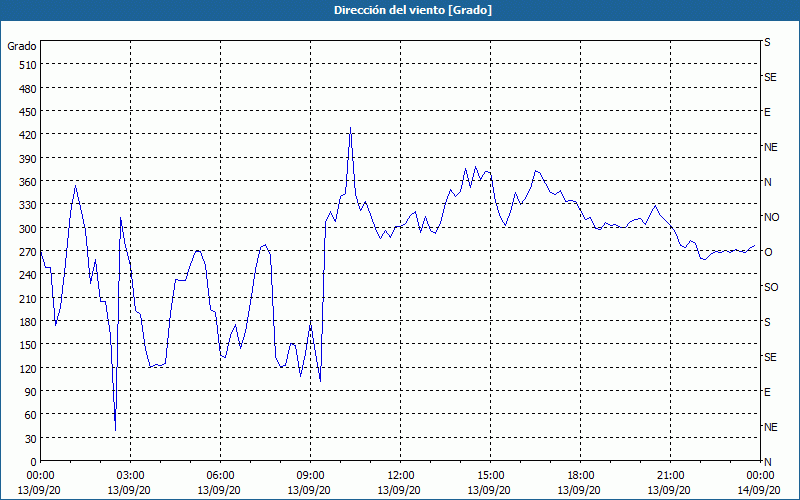Select the 06:00 time label

pos(220,476)
